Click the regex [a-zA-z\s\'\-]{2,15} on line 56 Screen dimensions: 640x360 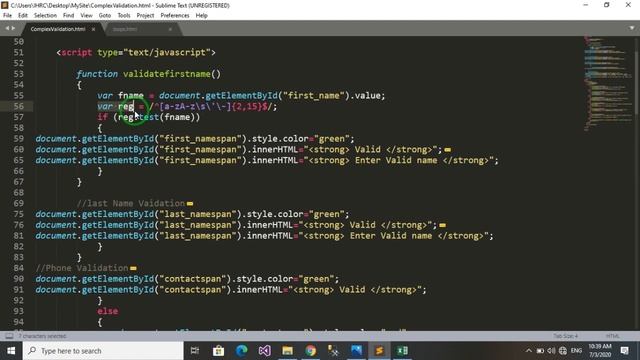click(211, 107)
